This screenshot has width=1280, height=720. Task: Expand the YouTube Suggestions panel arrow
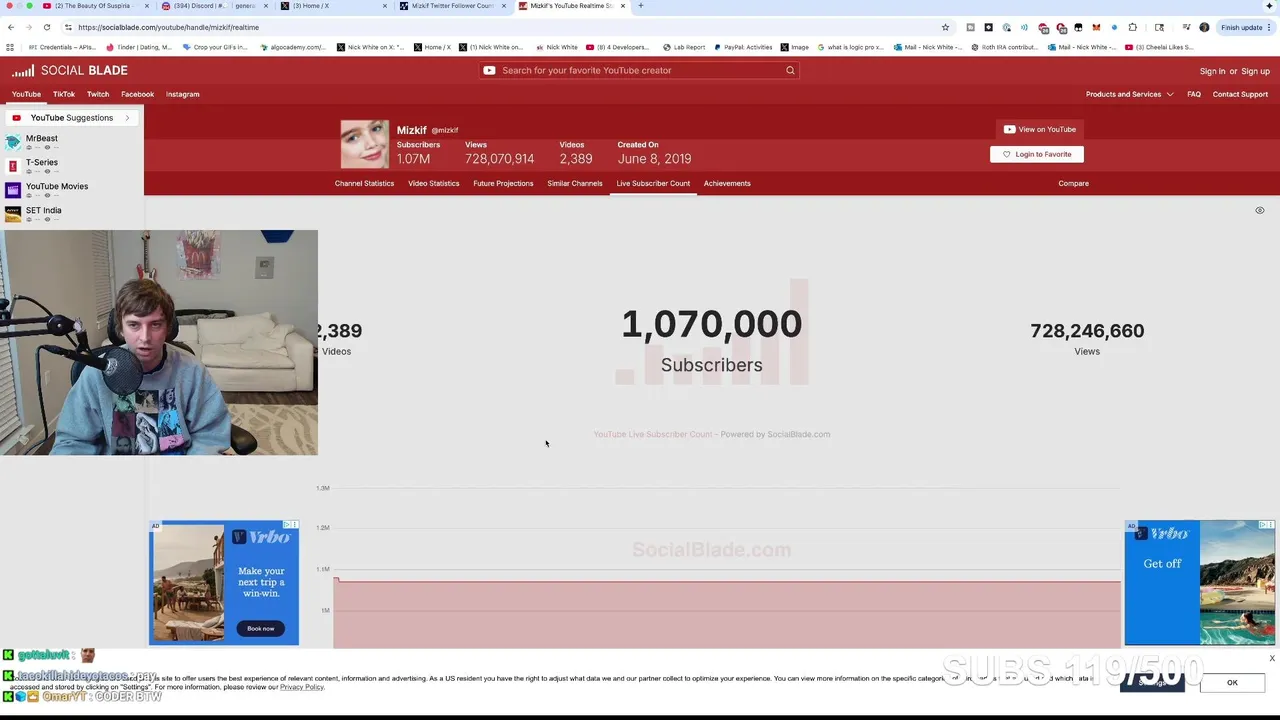click(127, 118)
